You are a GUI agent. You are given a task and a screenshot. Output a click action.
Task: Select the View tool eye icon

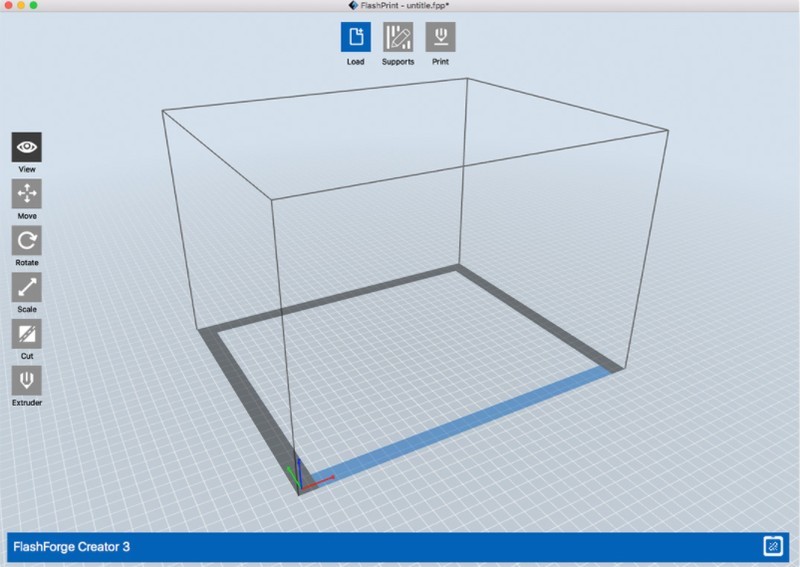pos(27,147)
